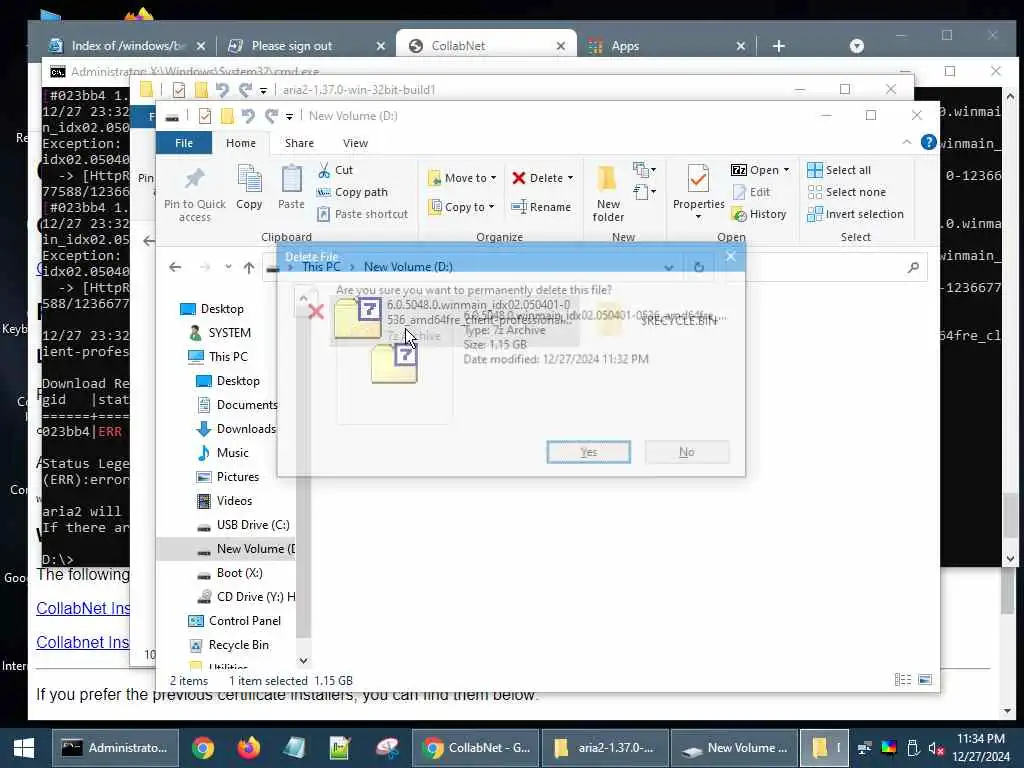Open the Delete dropdown arrow
This screenshot has width=1024, height=768.
(x=570, y=178)
